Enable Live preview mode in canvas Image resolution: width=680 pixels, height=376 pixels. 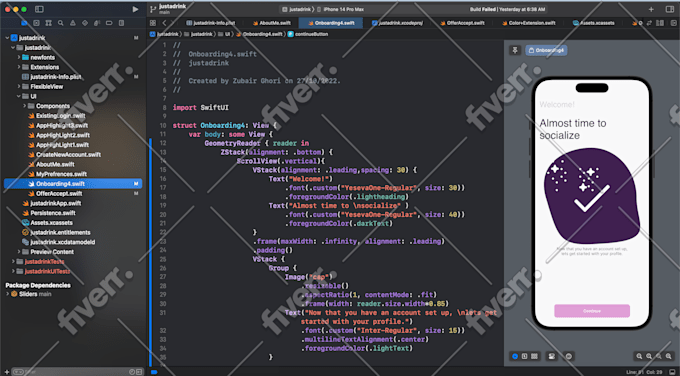515,356
